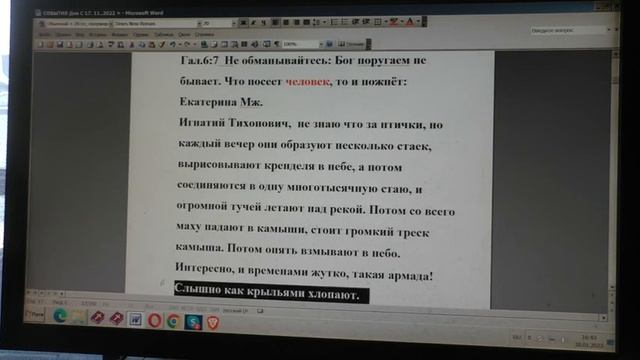
Task: Open the Вид menu
Action: 80,35
